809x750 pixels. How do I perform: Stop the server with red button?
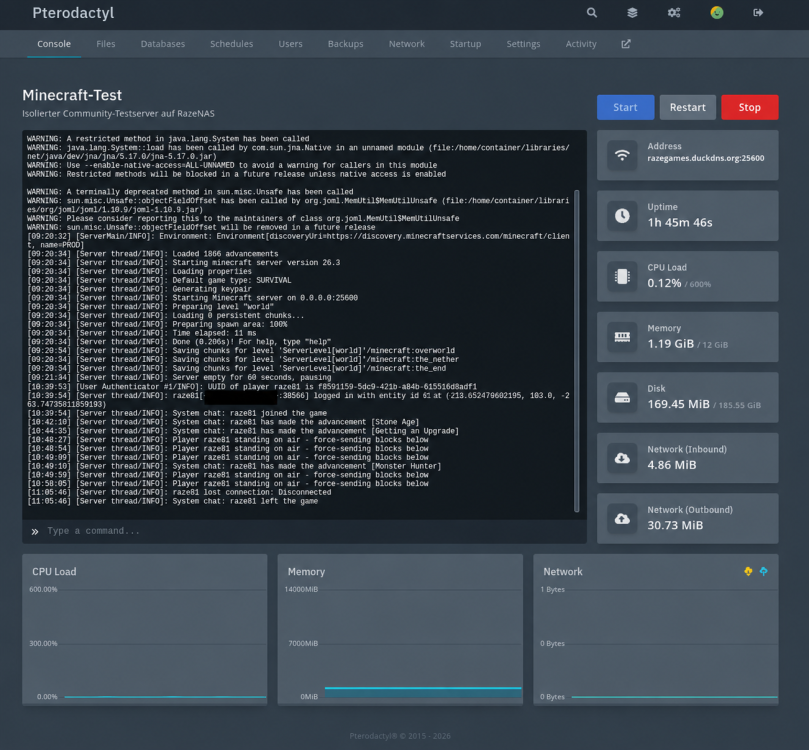tap(750, 107)
